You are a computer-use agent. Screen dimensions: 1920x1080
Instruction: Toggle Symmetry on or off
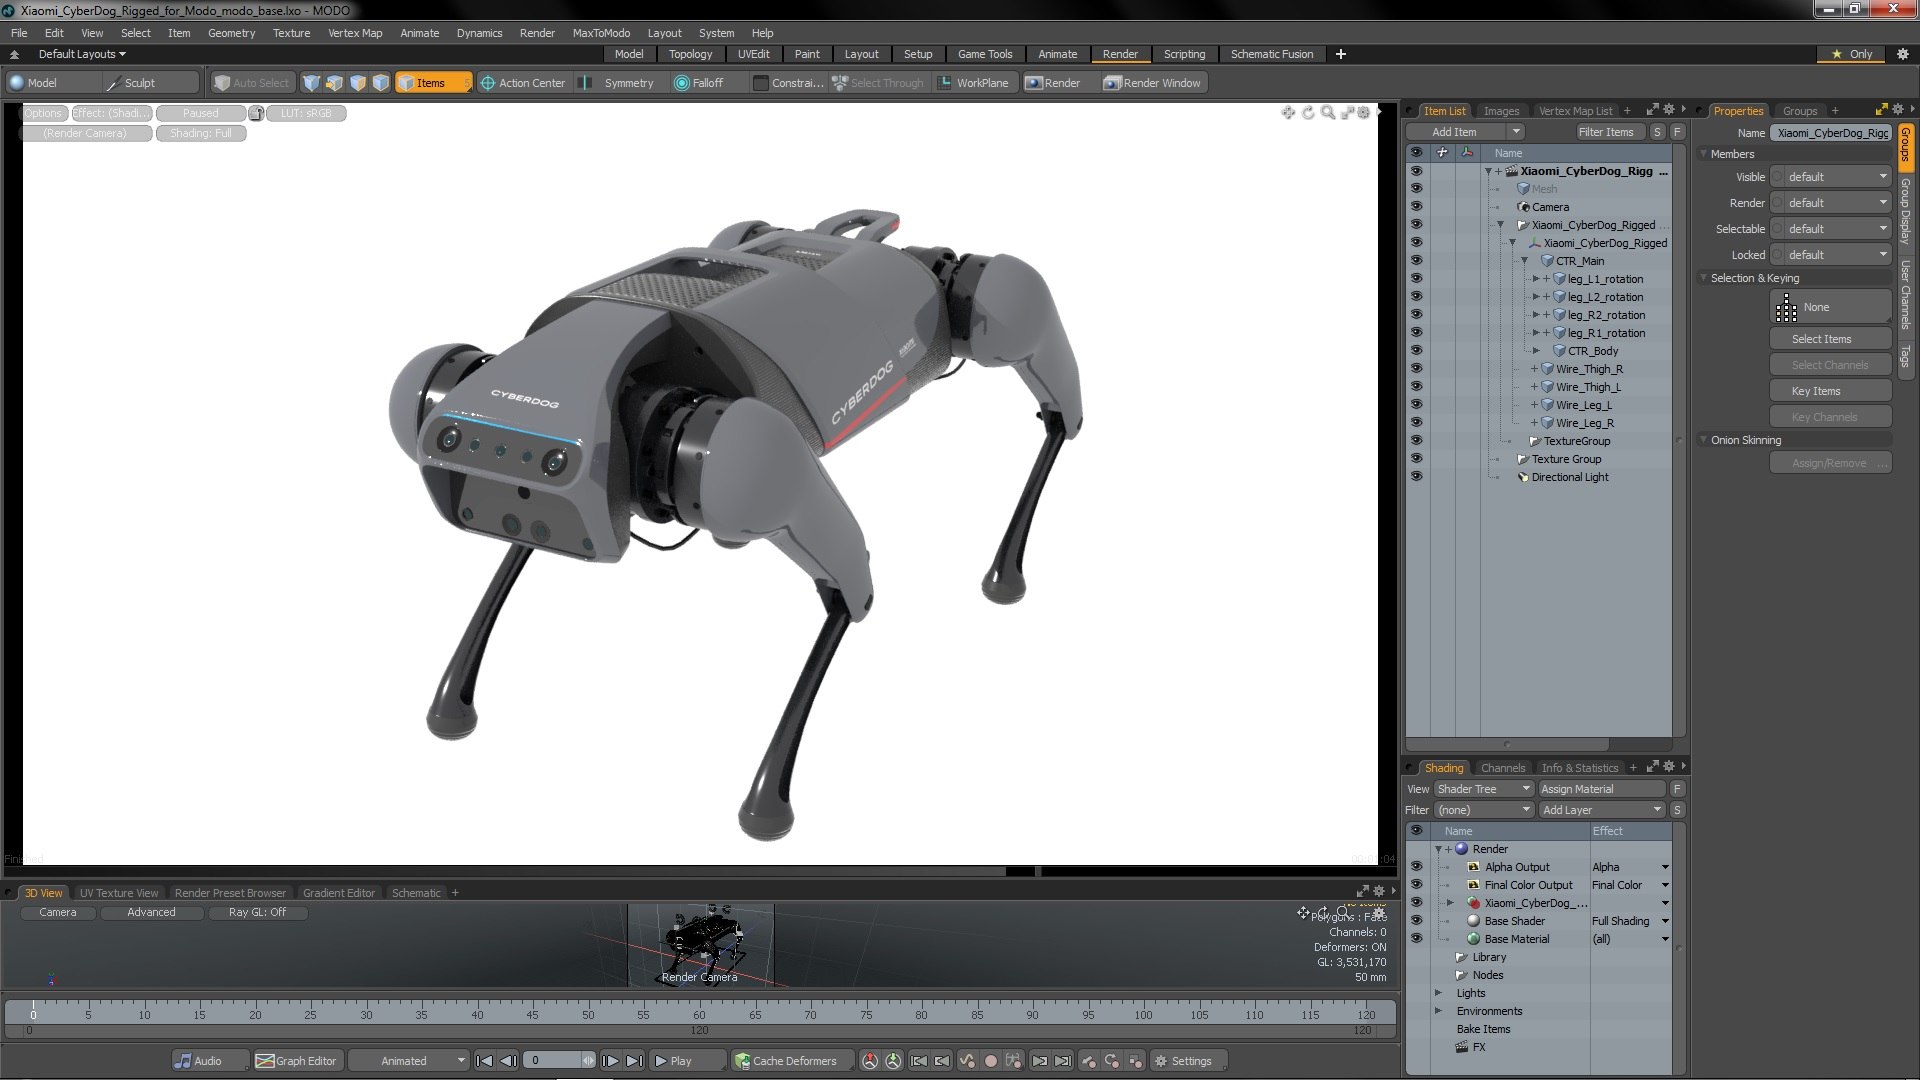coord(617,83)
